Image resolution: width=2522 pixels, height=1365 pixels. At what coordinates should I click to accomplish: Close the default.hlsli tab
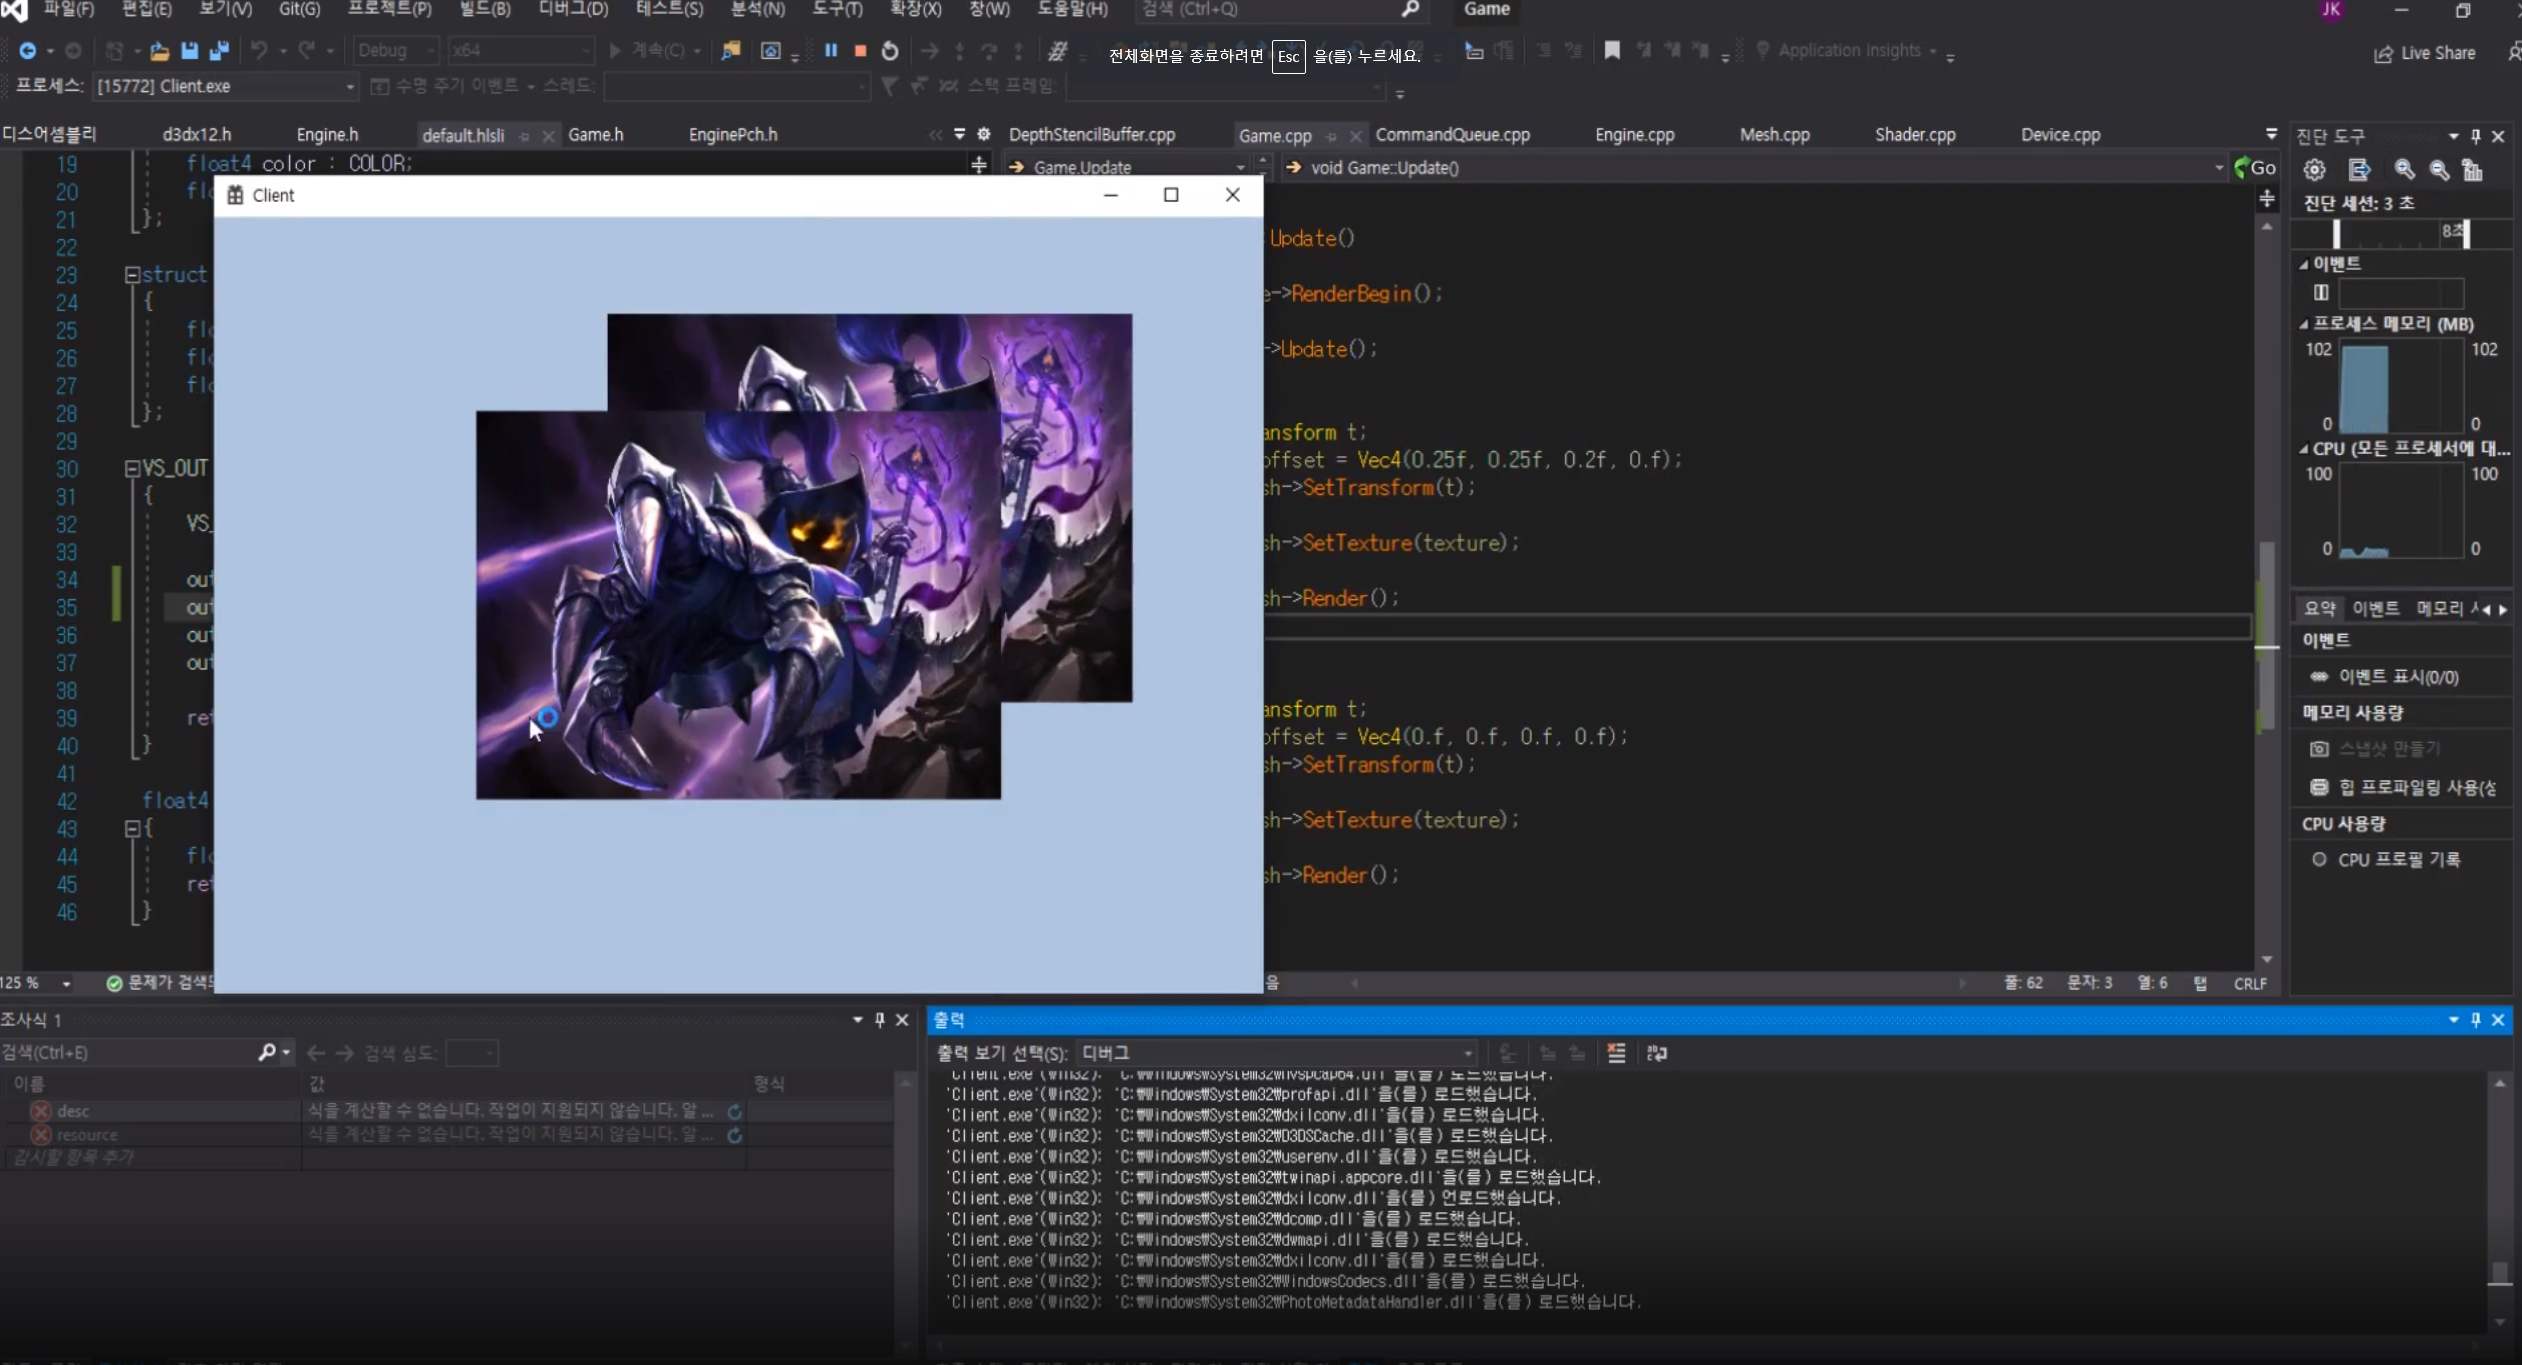(548, 136)
